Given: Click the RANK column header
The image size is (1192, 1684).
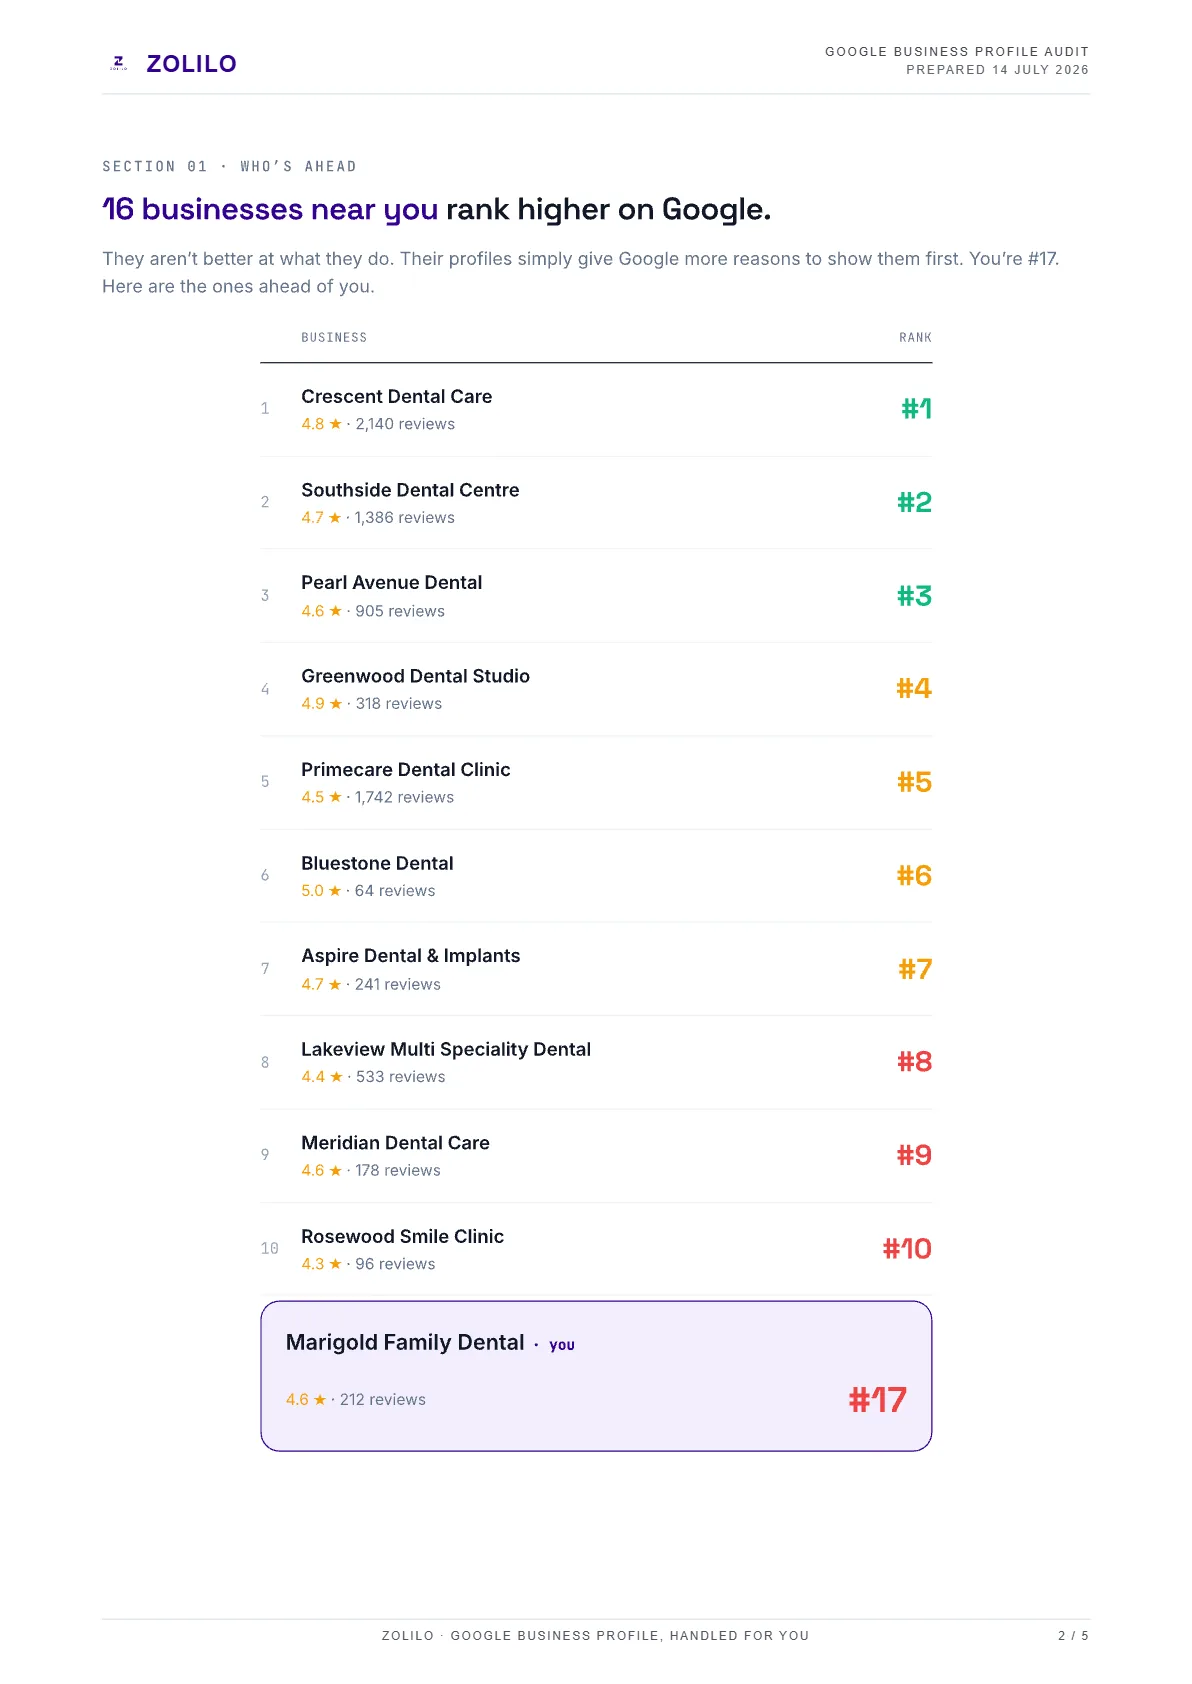Looking at the screenshot, I should (915, 338).
